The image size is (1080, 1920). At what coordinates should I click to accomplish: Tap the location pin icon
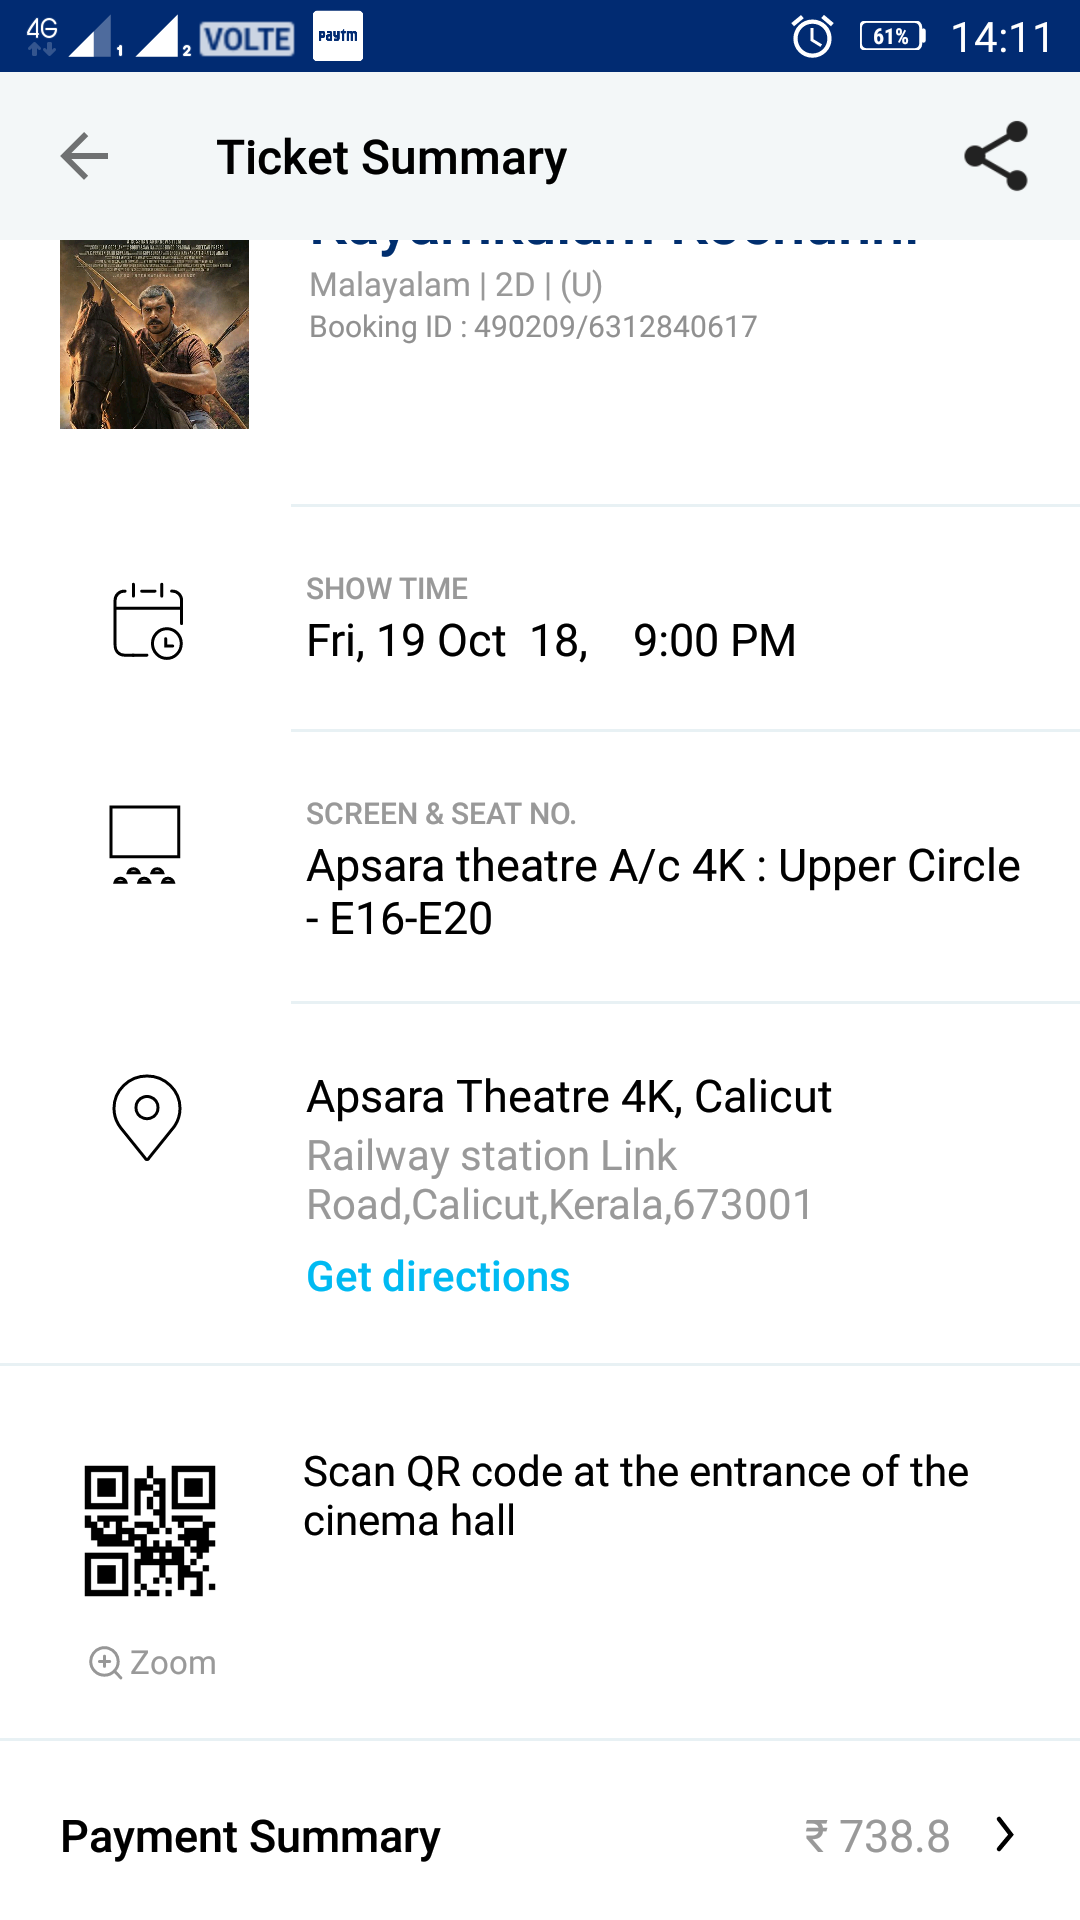(x=147, y=1117)
